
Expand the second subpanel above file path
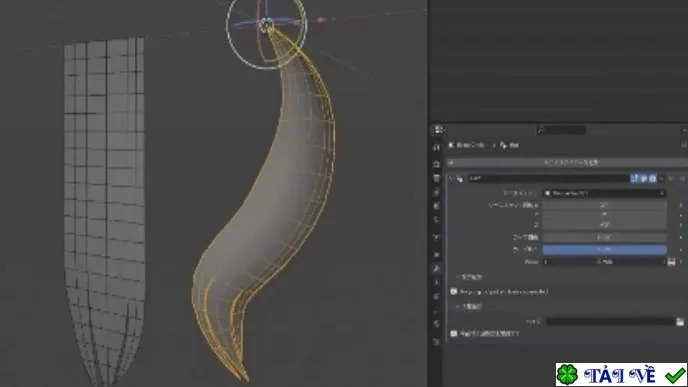469,306
